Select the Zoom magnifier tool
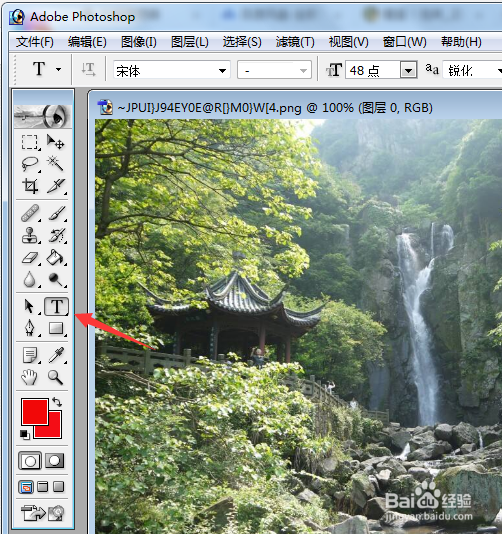The width and height of the screenshot is (502, 534). tap(56, 377)
